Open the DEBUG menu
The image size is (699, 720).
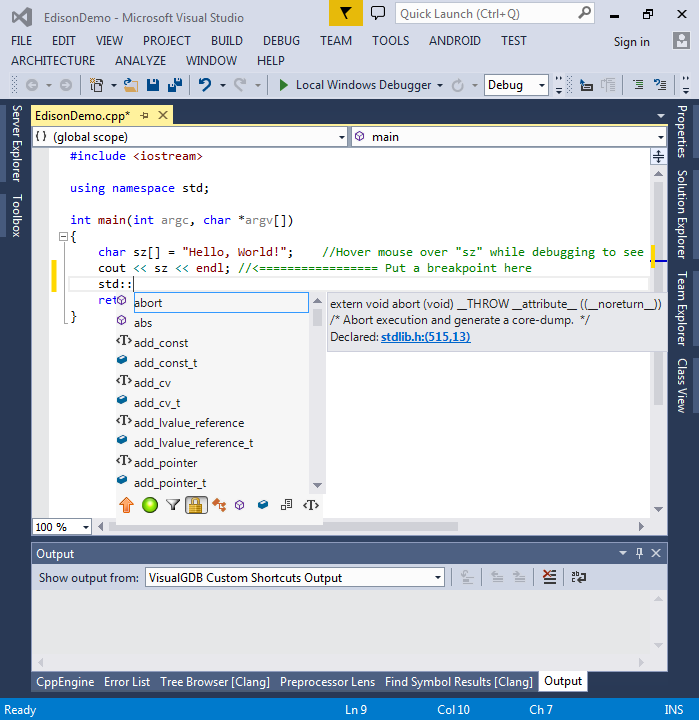click(281, 41)
